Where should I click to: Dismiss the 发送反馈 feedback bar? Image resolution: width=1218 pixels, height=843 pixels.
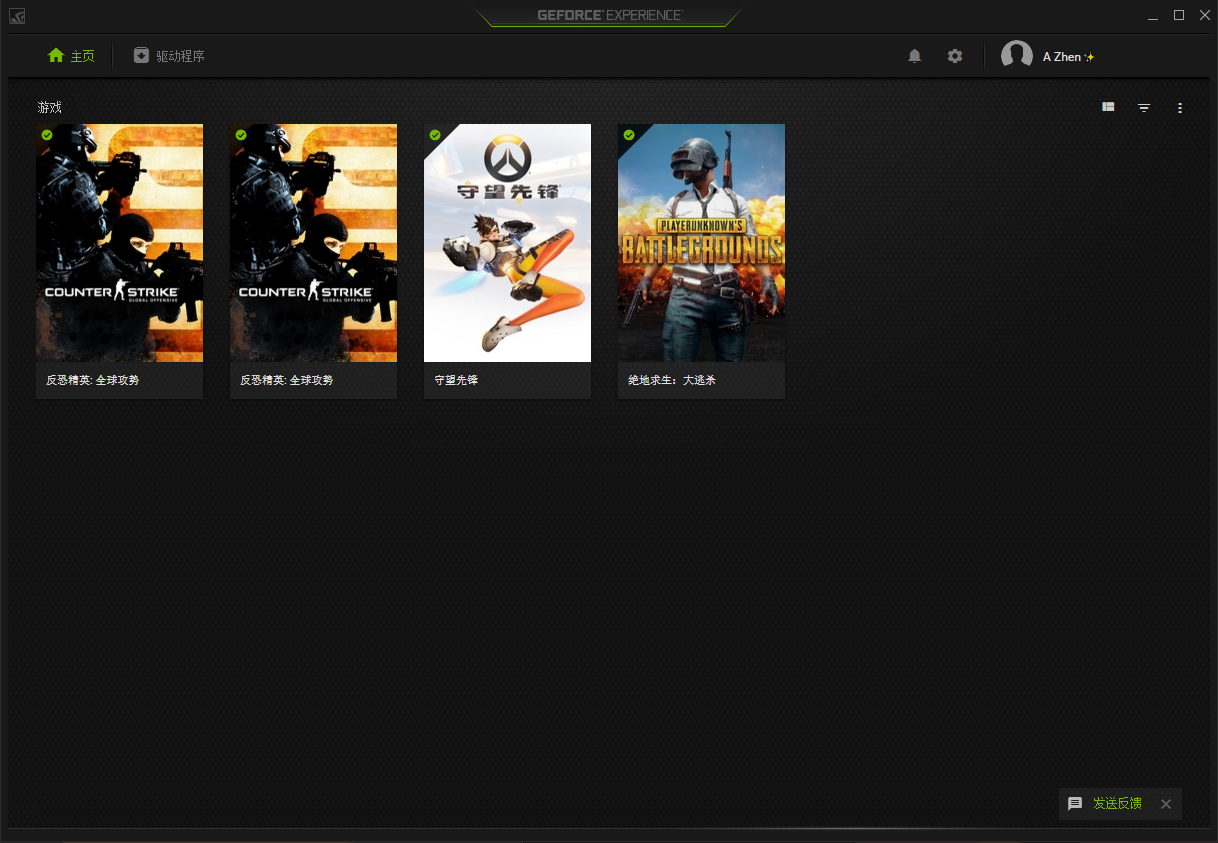tap(1166, 804)
